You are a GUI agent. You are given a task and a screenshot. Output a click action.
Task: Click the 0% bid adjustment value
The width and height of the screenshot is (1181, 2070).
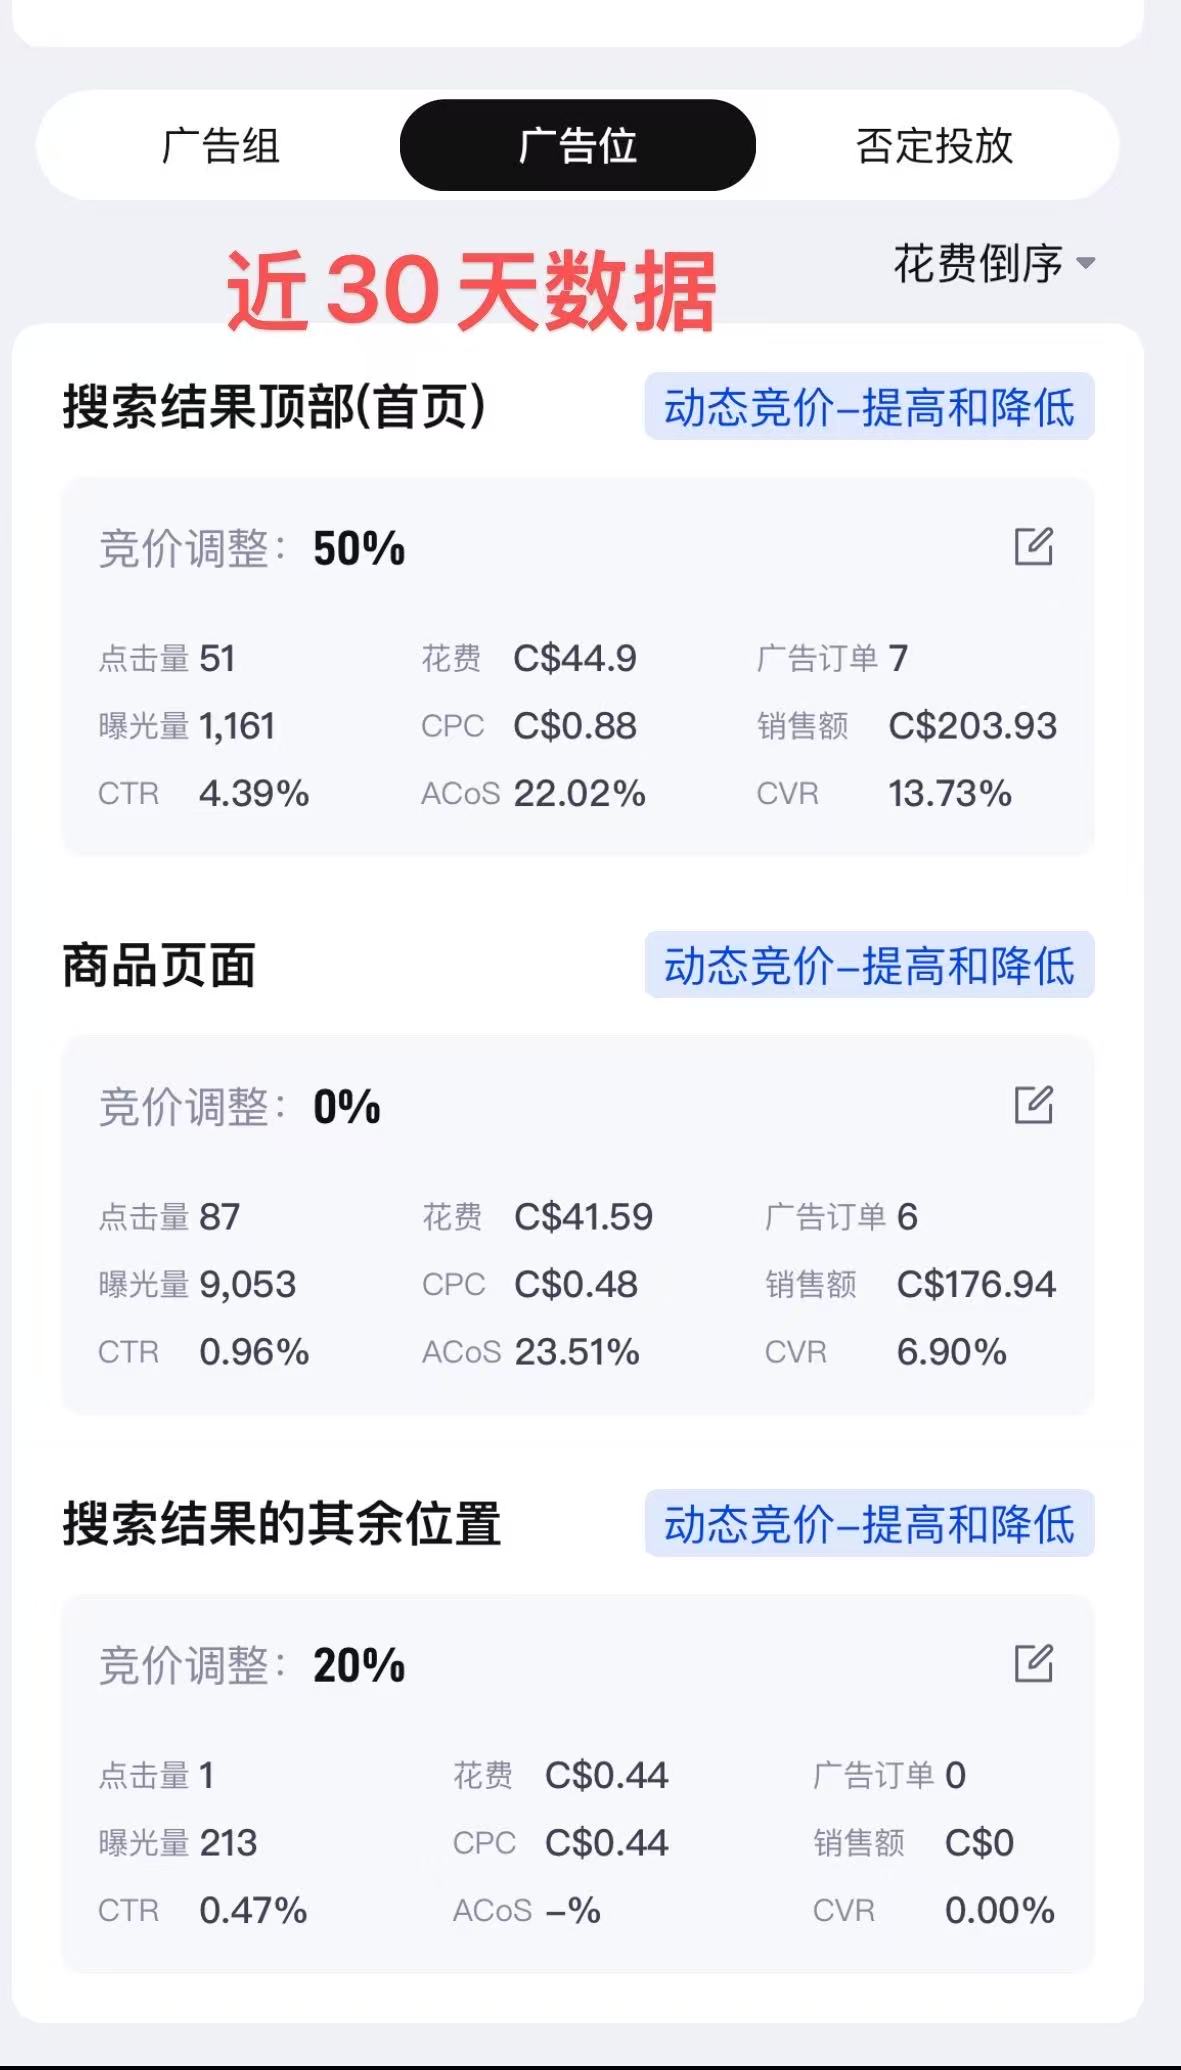346,1107
